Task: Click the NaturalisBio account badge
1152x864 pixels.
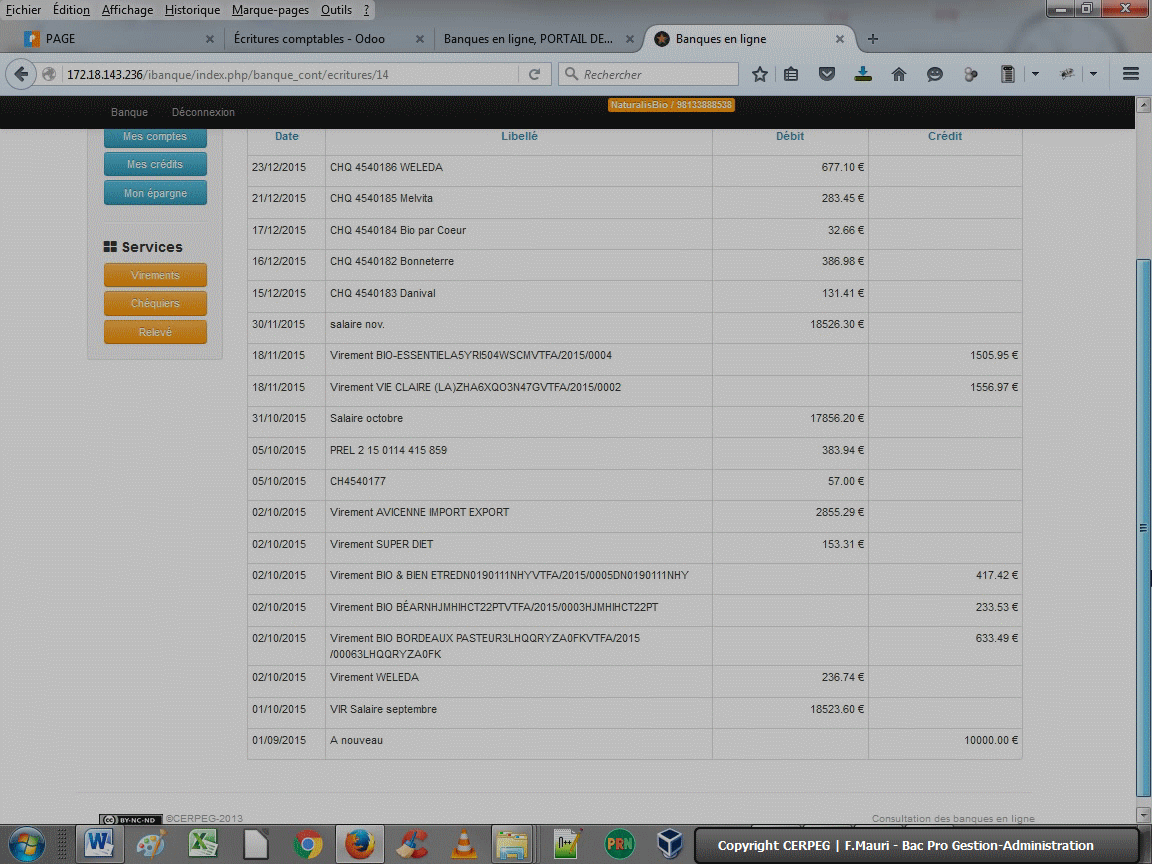Action: coord(671,105)
